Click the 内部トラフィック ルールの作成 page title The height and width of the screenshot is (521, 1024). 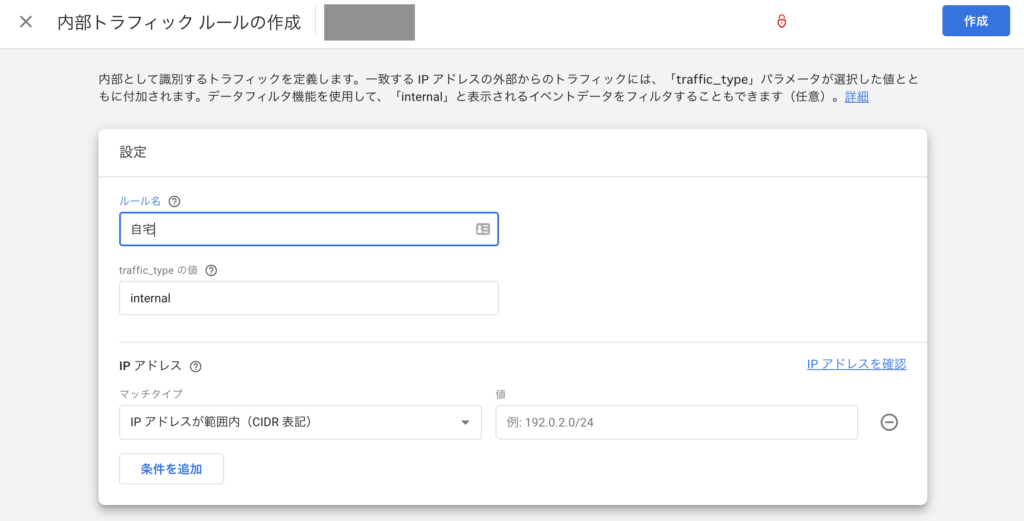click(179, 22)
